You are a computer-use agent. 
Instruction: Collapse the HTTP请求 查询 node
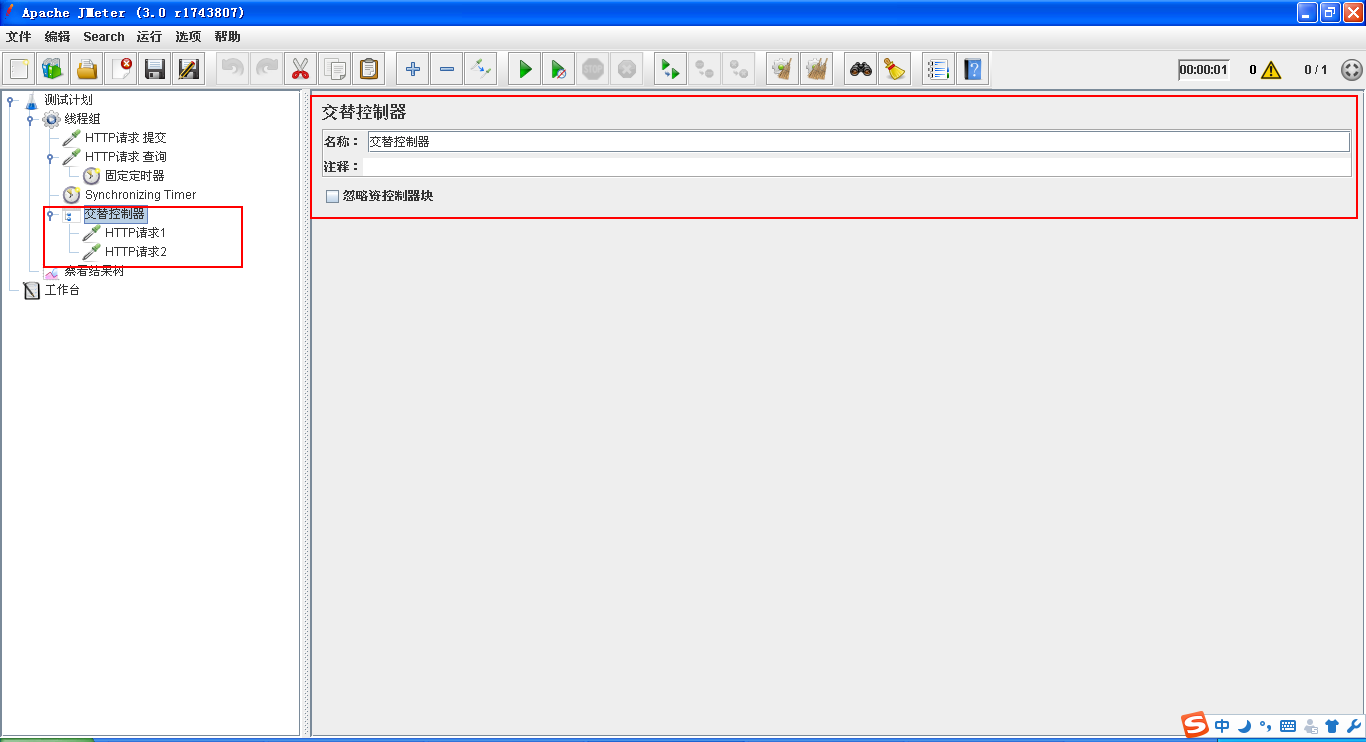51,157
